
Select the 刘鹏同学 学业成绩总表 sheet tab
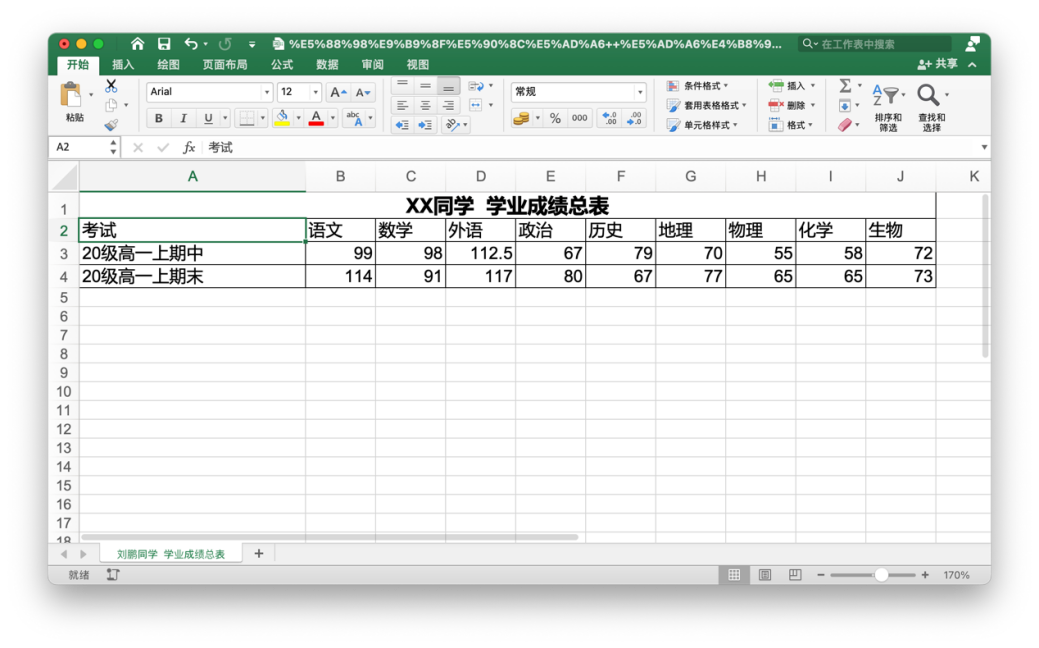(x=170, y=554)
